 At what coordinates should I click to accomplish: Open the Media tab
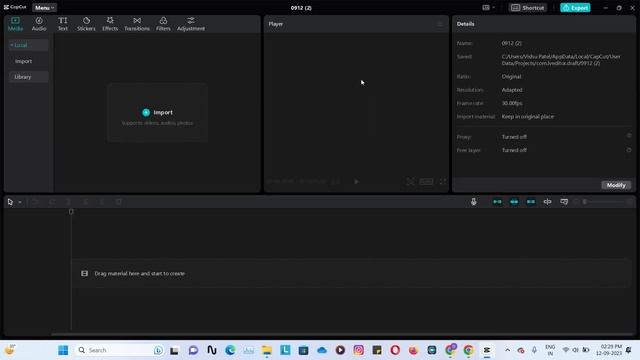(16, 24)
